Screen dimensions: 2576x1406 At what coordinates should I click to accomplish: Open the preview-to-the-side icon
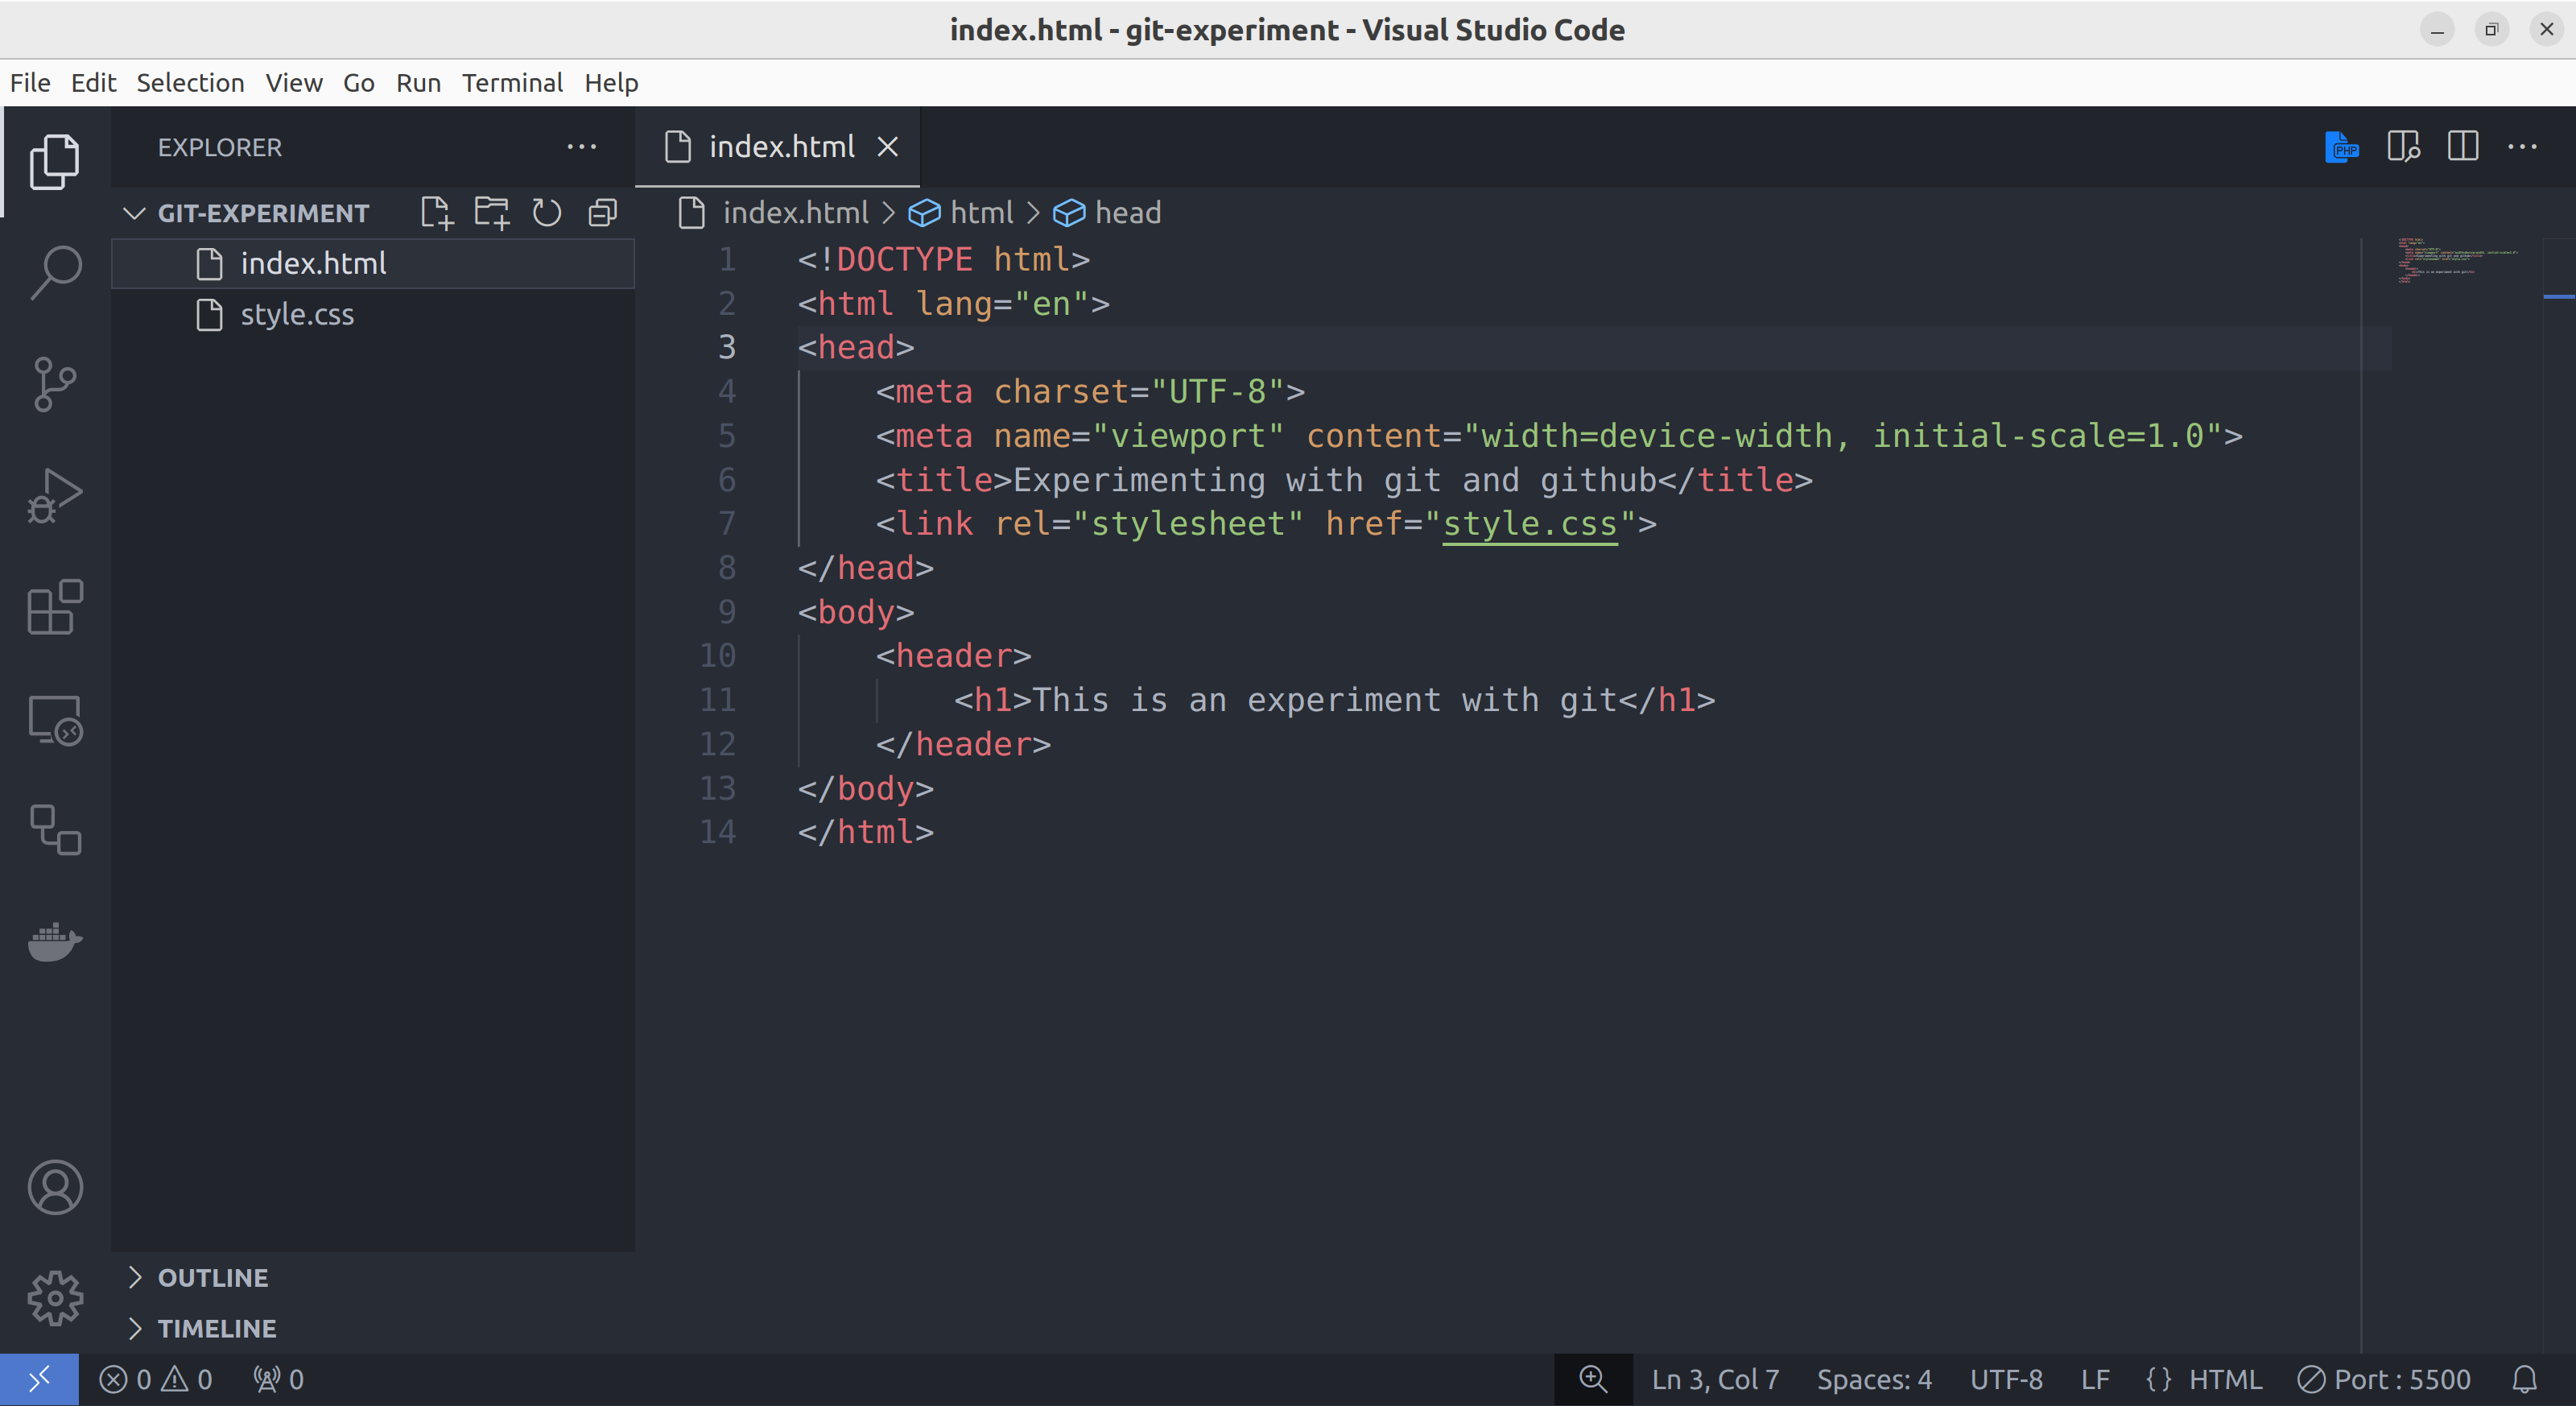tap(2403, 147)
